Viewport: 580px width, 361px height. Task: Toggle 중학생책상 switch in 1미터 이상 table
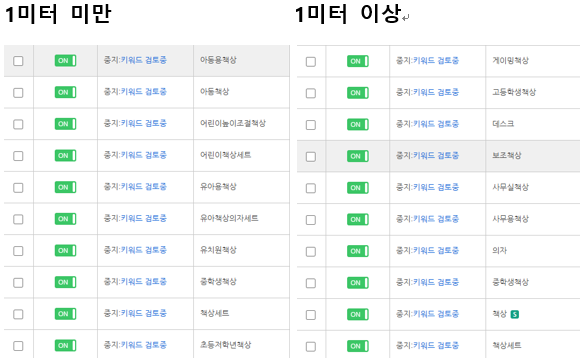pos(358,283)
